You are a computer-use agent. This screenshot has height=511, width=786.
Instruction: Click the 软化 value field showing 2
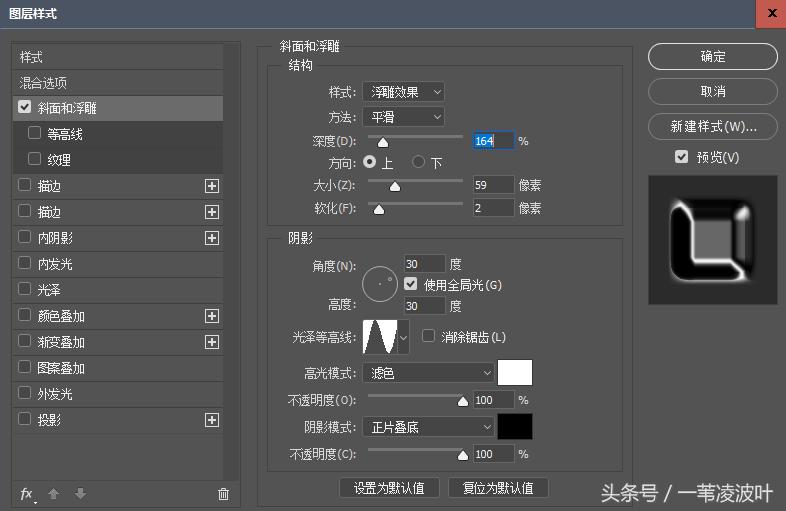493,208
